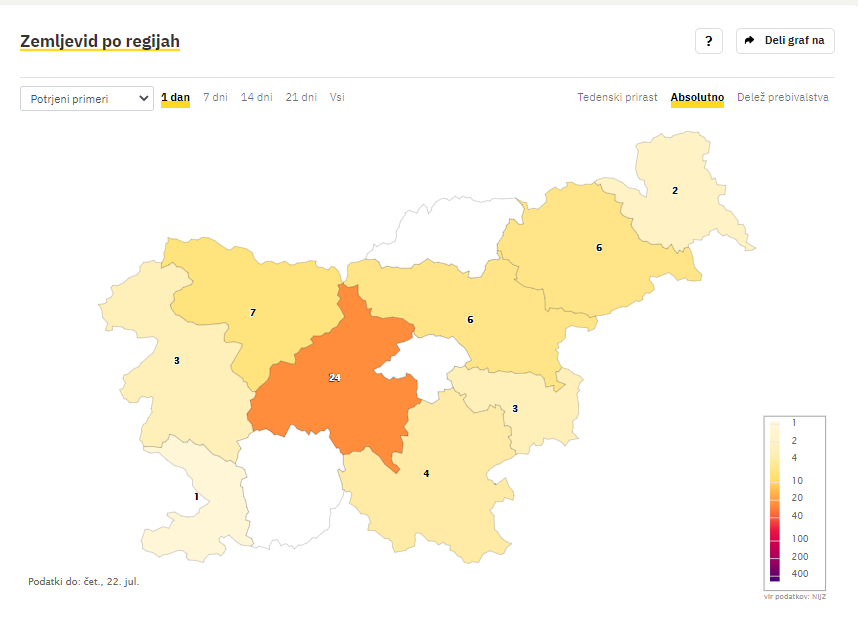This screenshot has height=625, width=858.
Task: Switch to Delež prebivalstva view
Action: (782, 97)
